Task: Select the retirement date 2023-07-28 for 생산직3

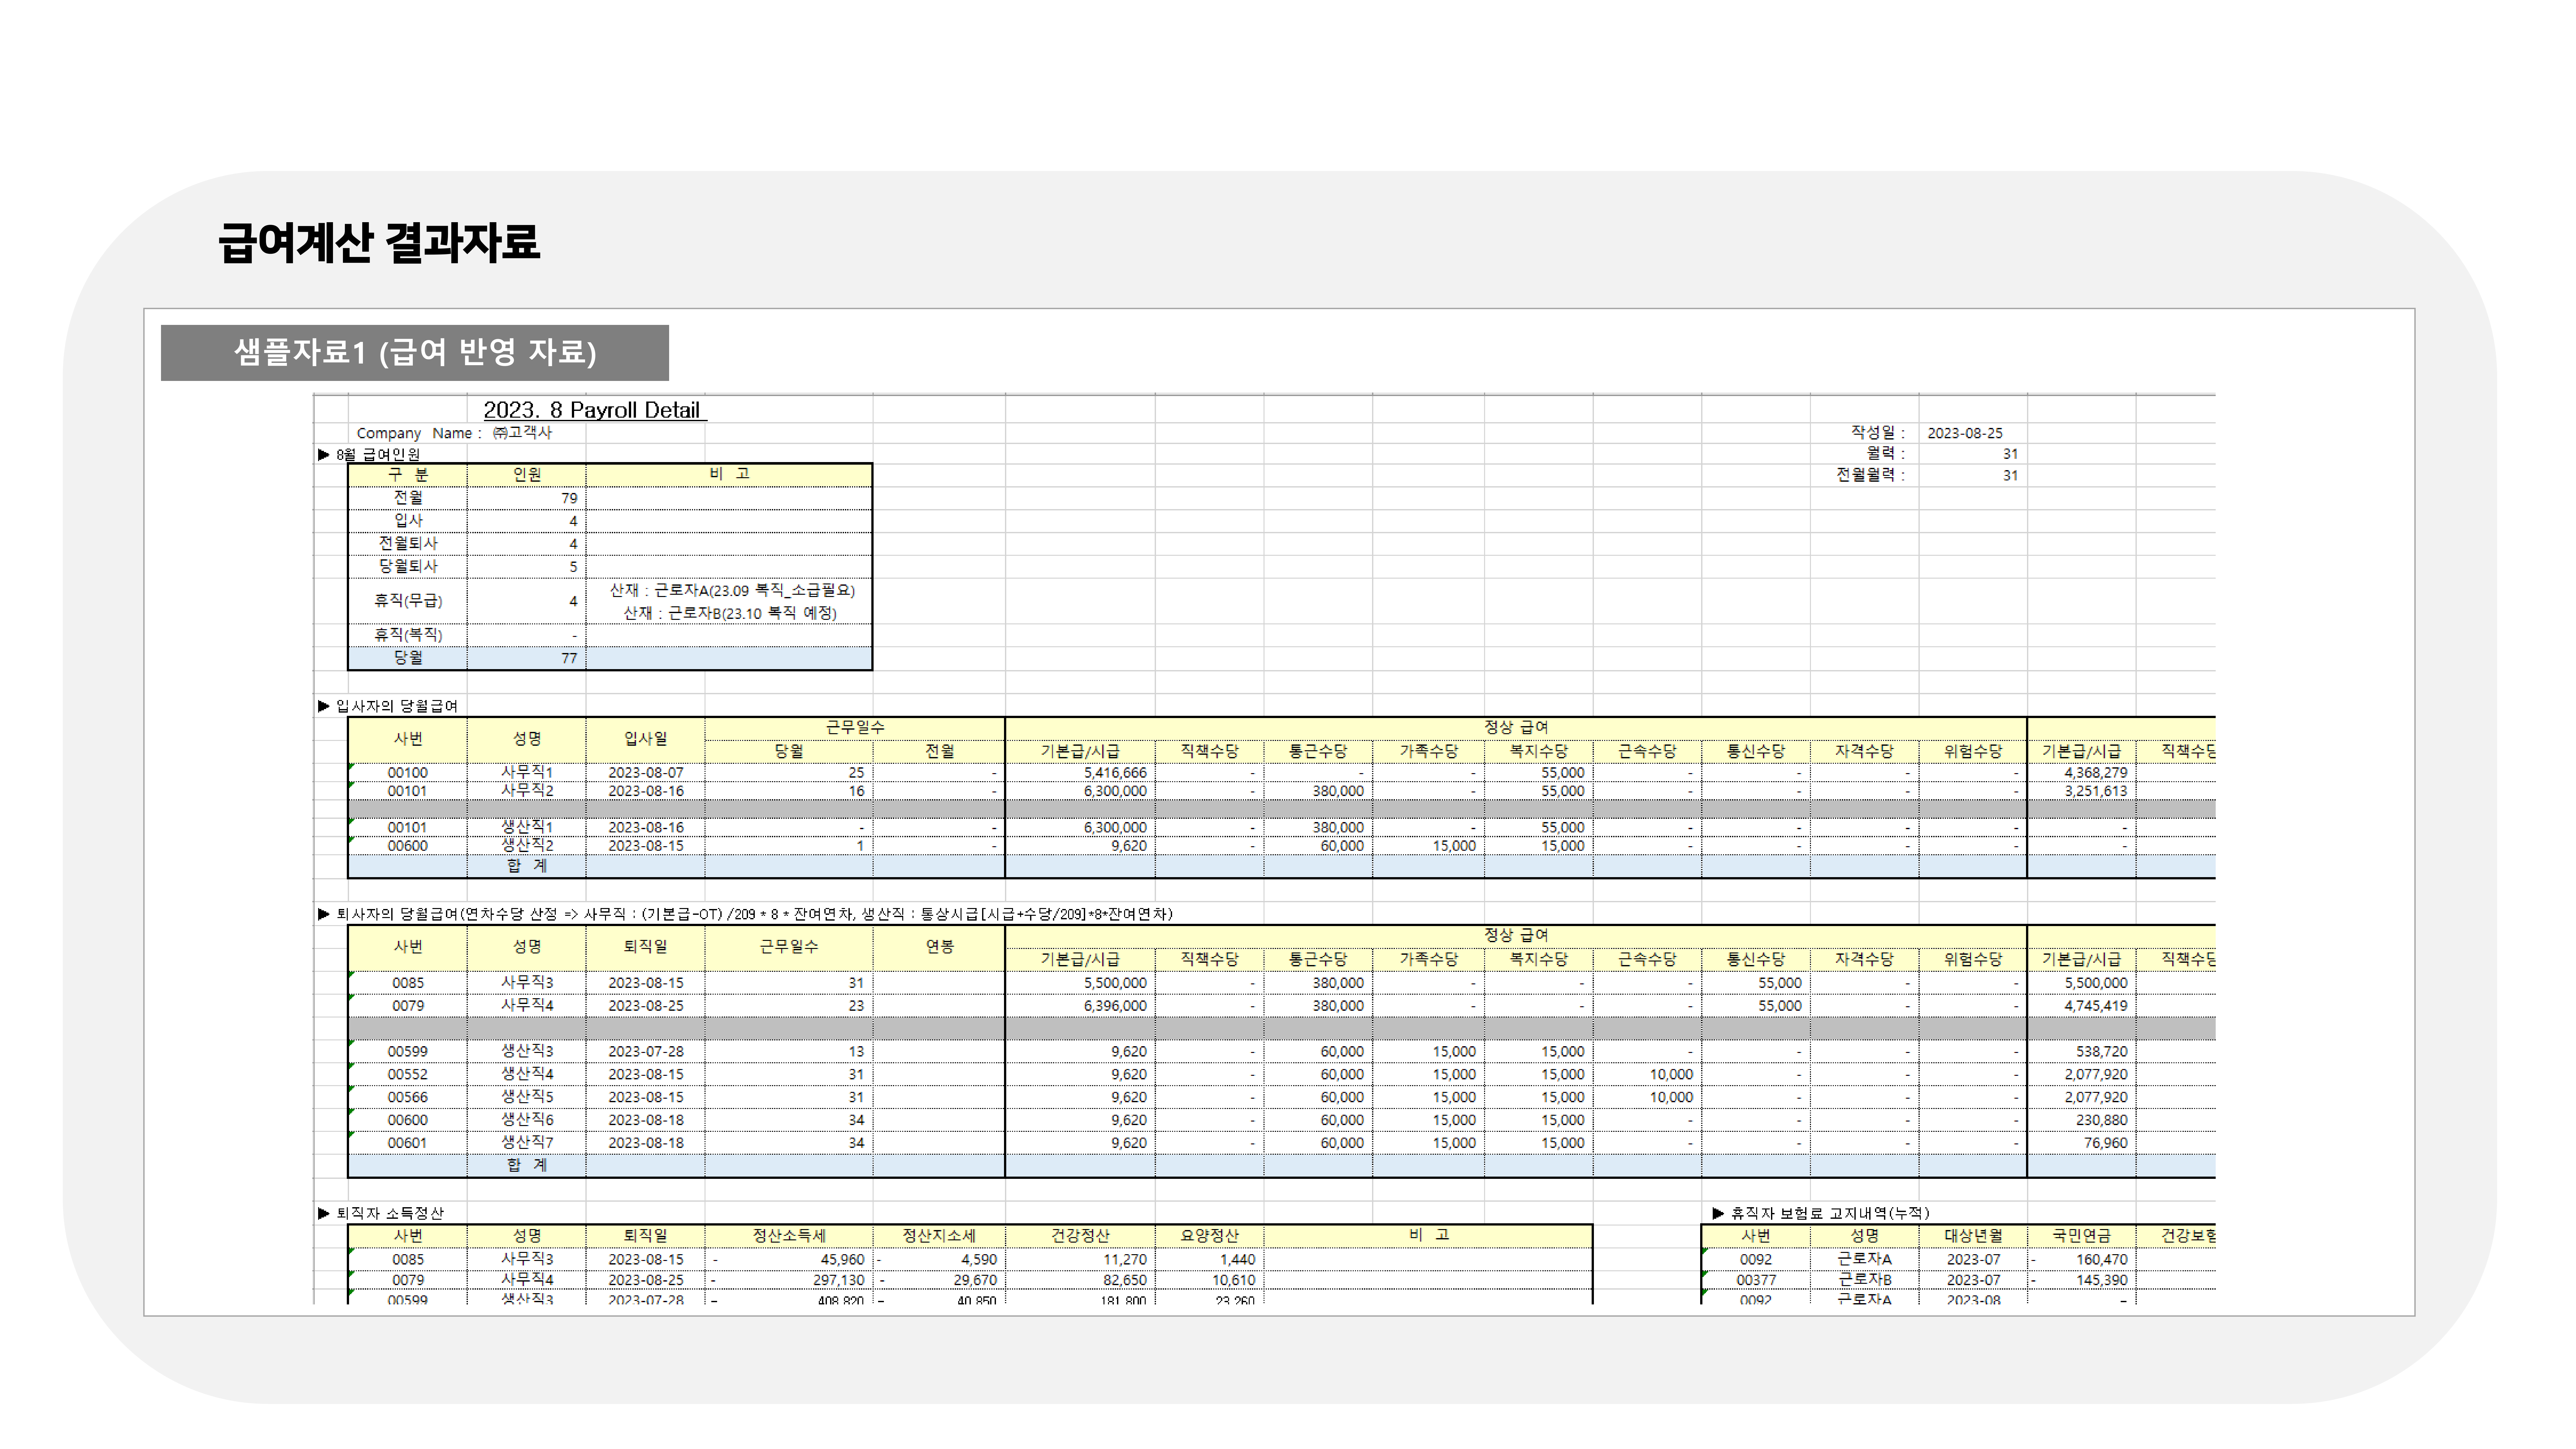Action: [x=646, y=1052]
